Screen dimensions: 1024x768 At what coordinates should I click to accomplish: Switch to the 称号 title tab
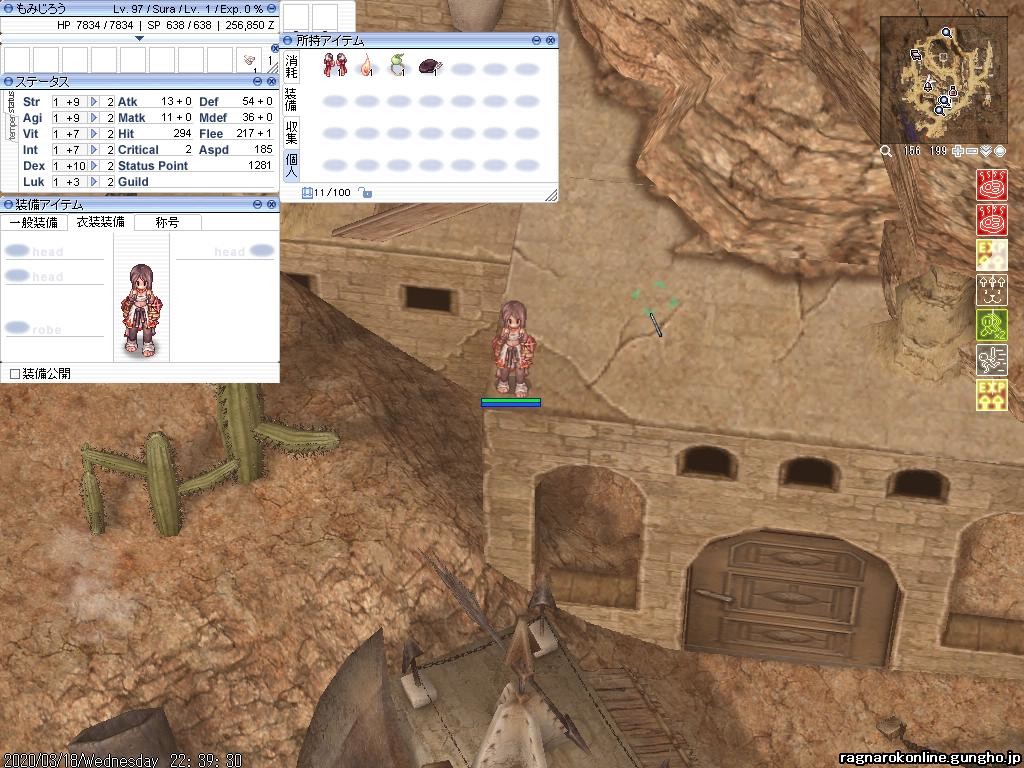[x=167, y=223]
